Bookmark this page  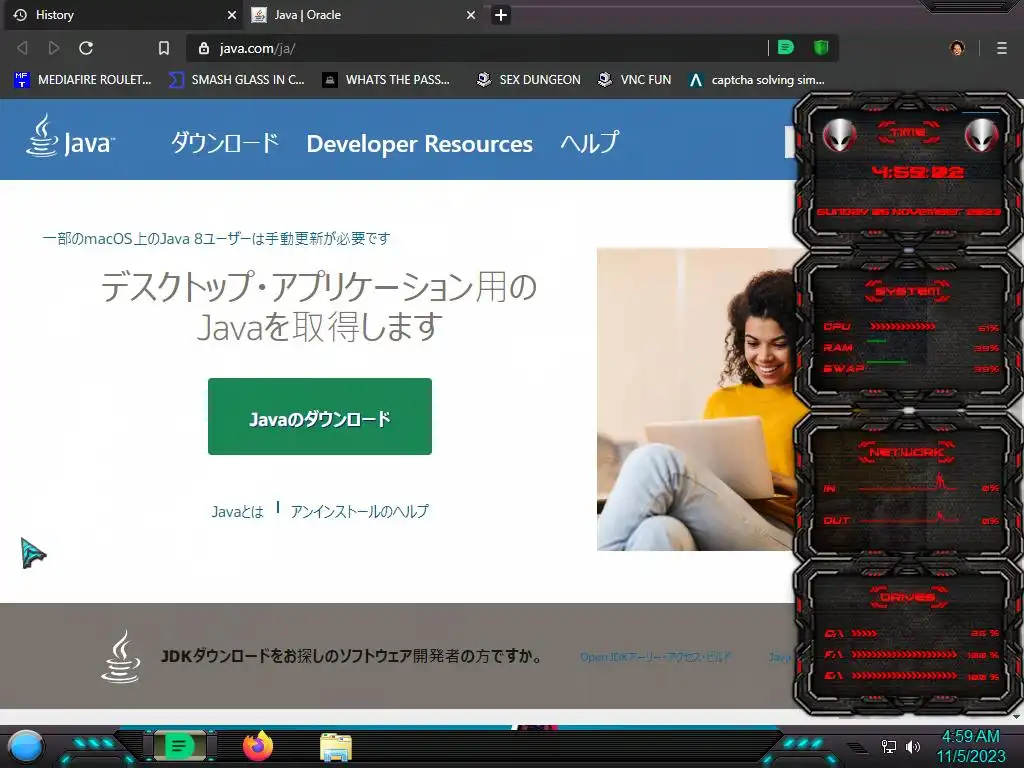coord(164,48)
